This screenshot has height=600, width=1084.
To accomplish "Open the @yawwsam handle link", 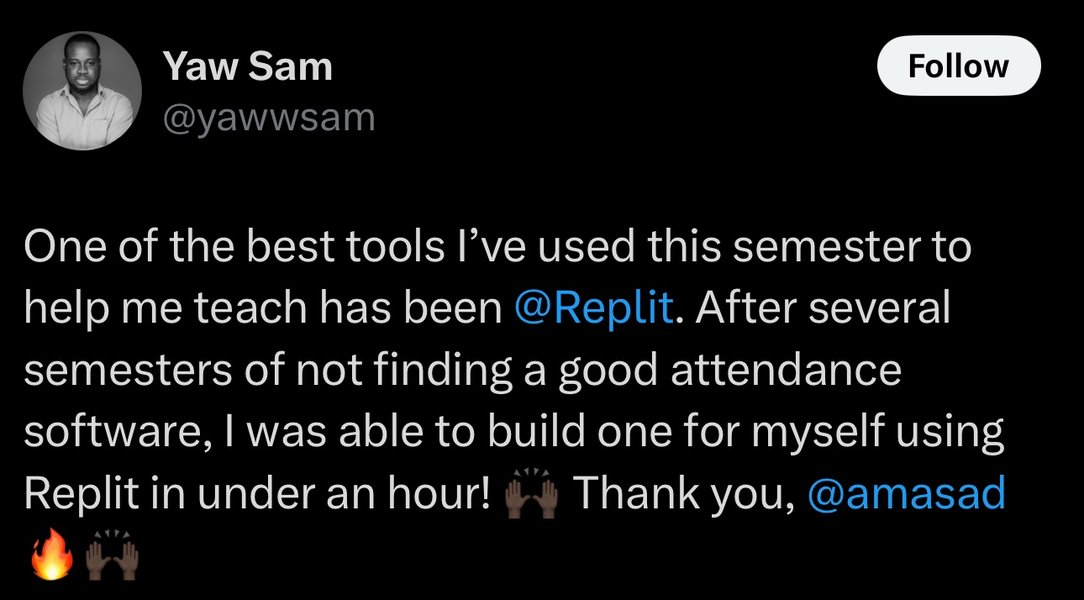I will click(268, 118).
